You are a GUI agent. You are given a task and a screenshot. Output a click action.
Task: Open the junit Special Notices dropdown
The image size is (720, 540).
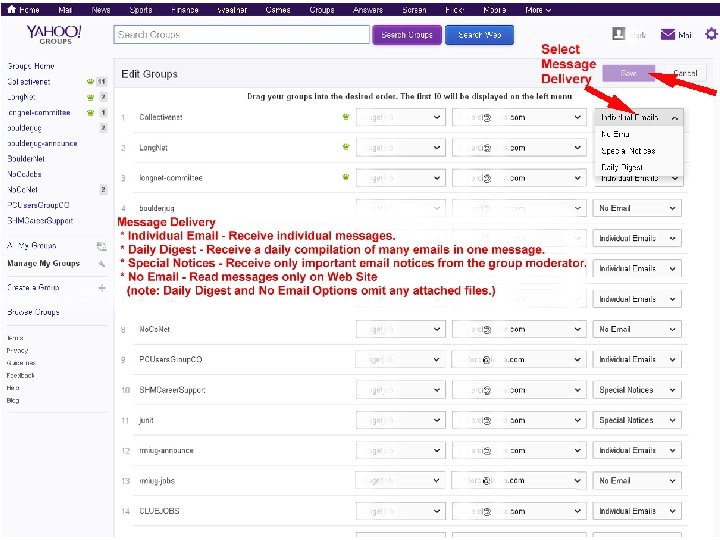click(x=637, y=420)
